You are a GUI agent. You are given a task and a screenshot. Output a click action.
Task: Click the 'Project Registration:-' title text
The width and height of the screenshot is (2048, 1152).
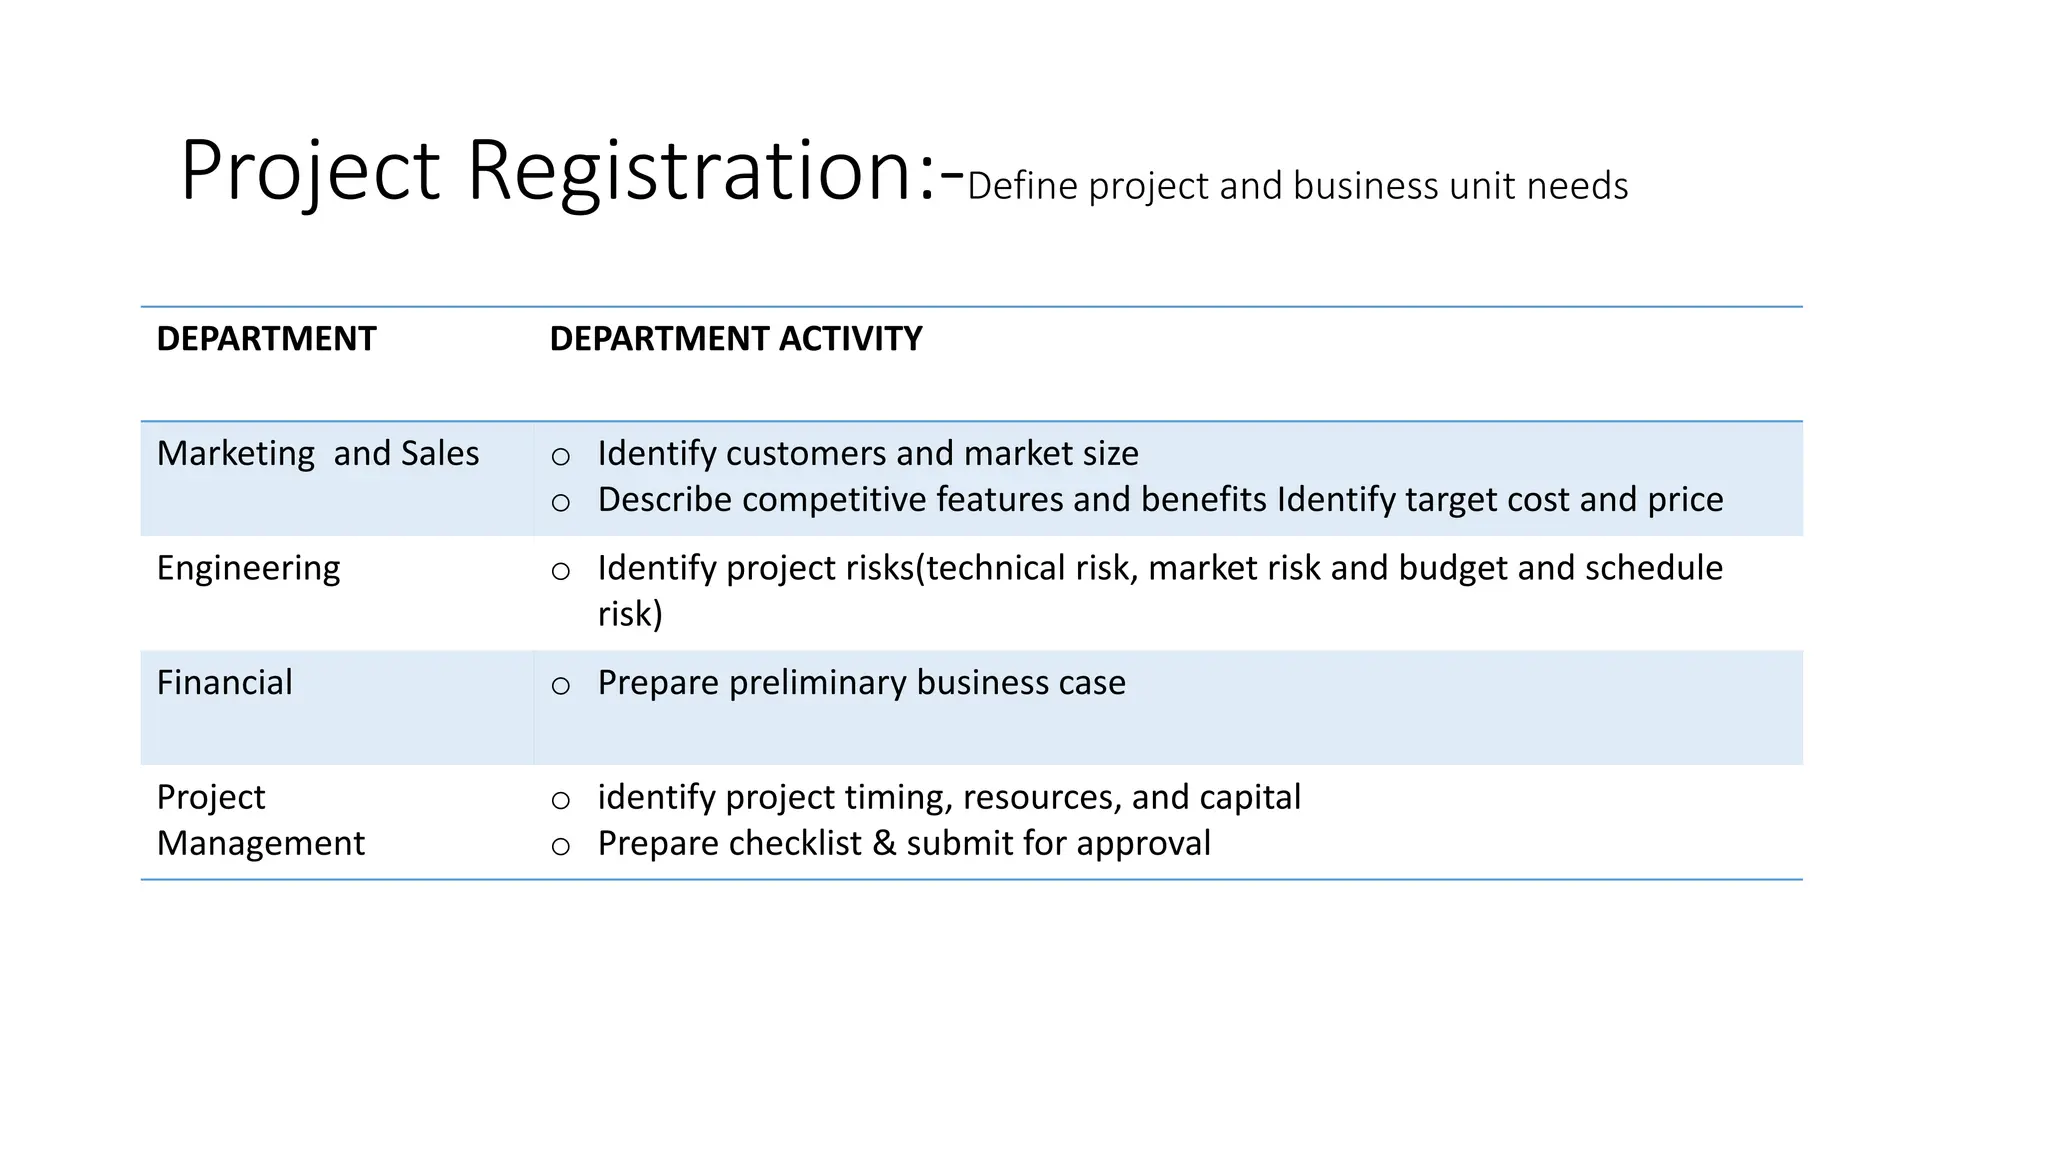click(570, 172)
